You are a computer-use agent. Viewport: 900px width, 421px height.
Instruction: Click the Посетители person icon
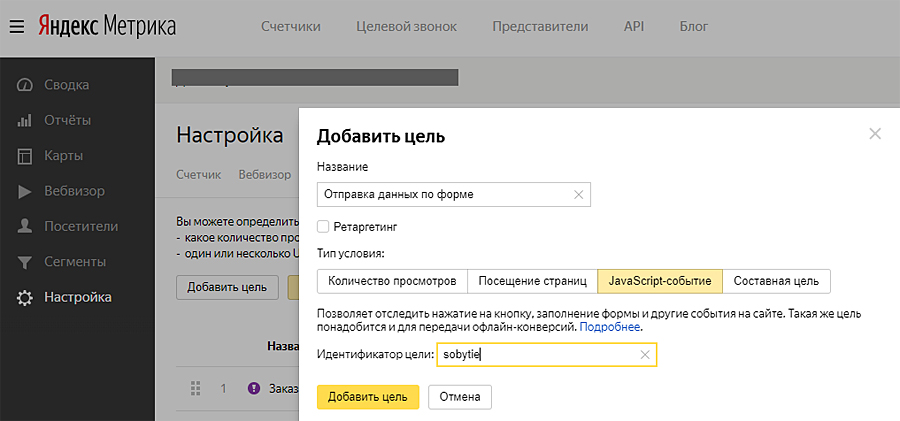(25, 227)
